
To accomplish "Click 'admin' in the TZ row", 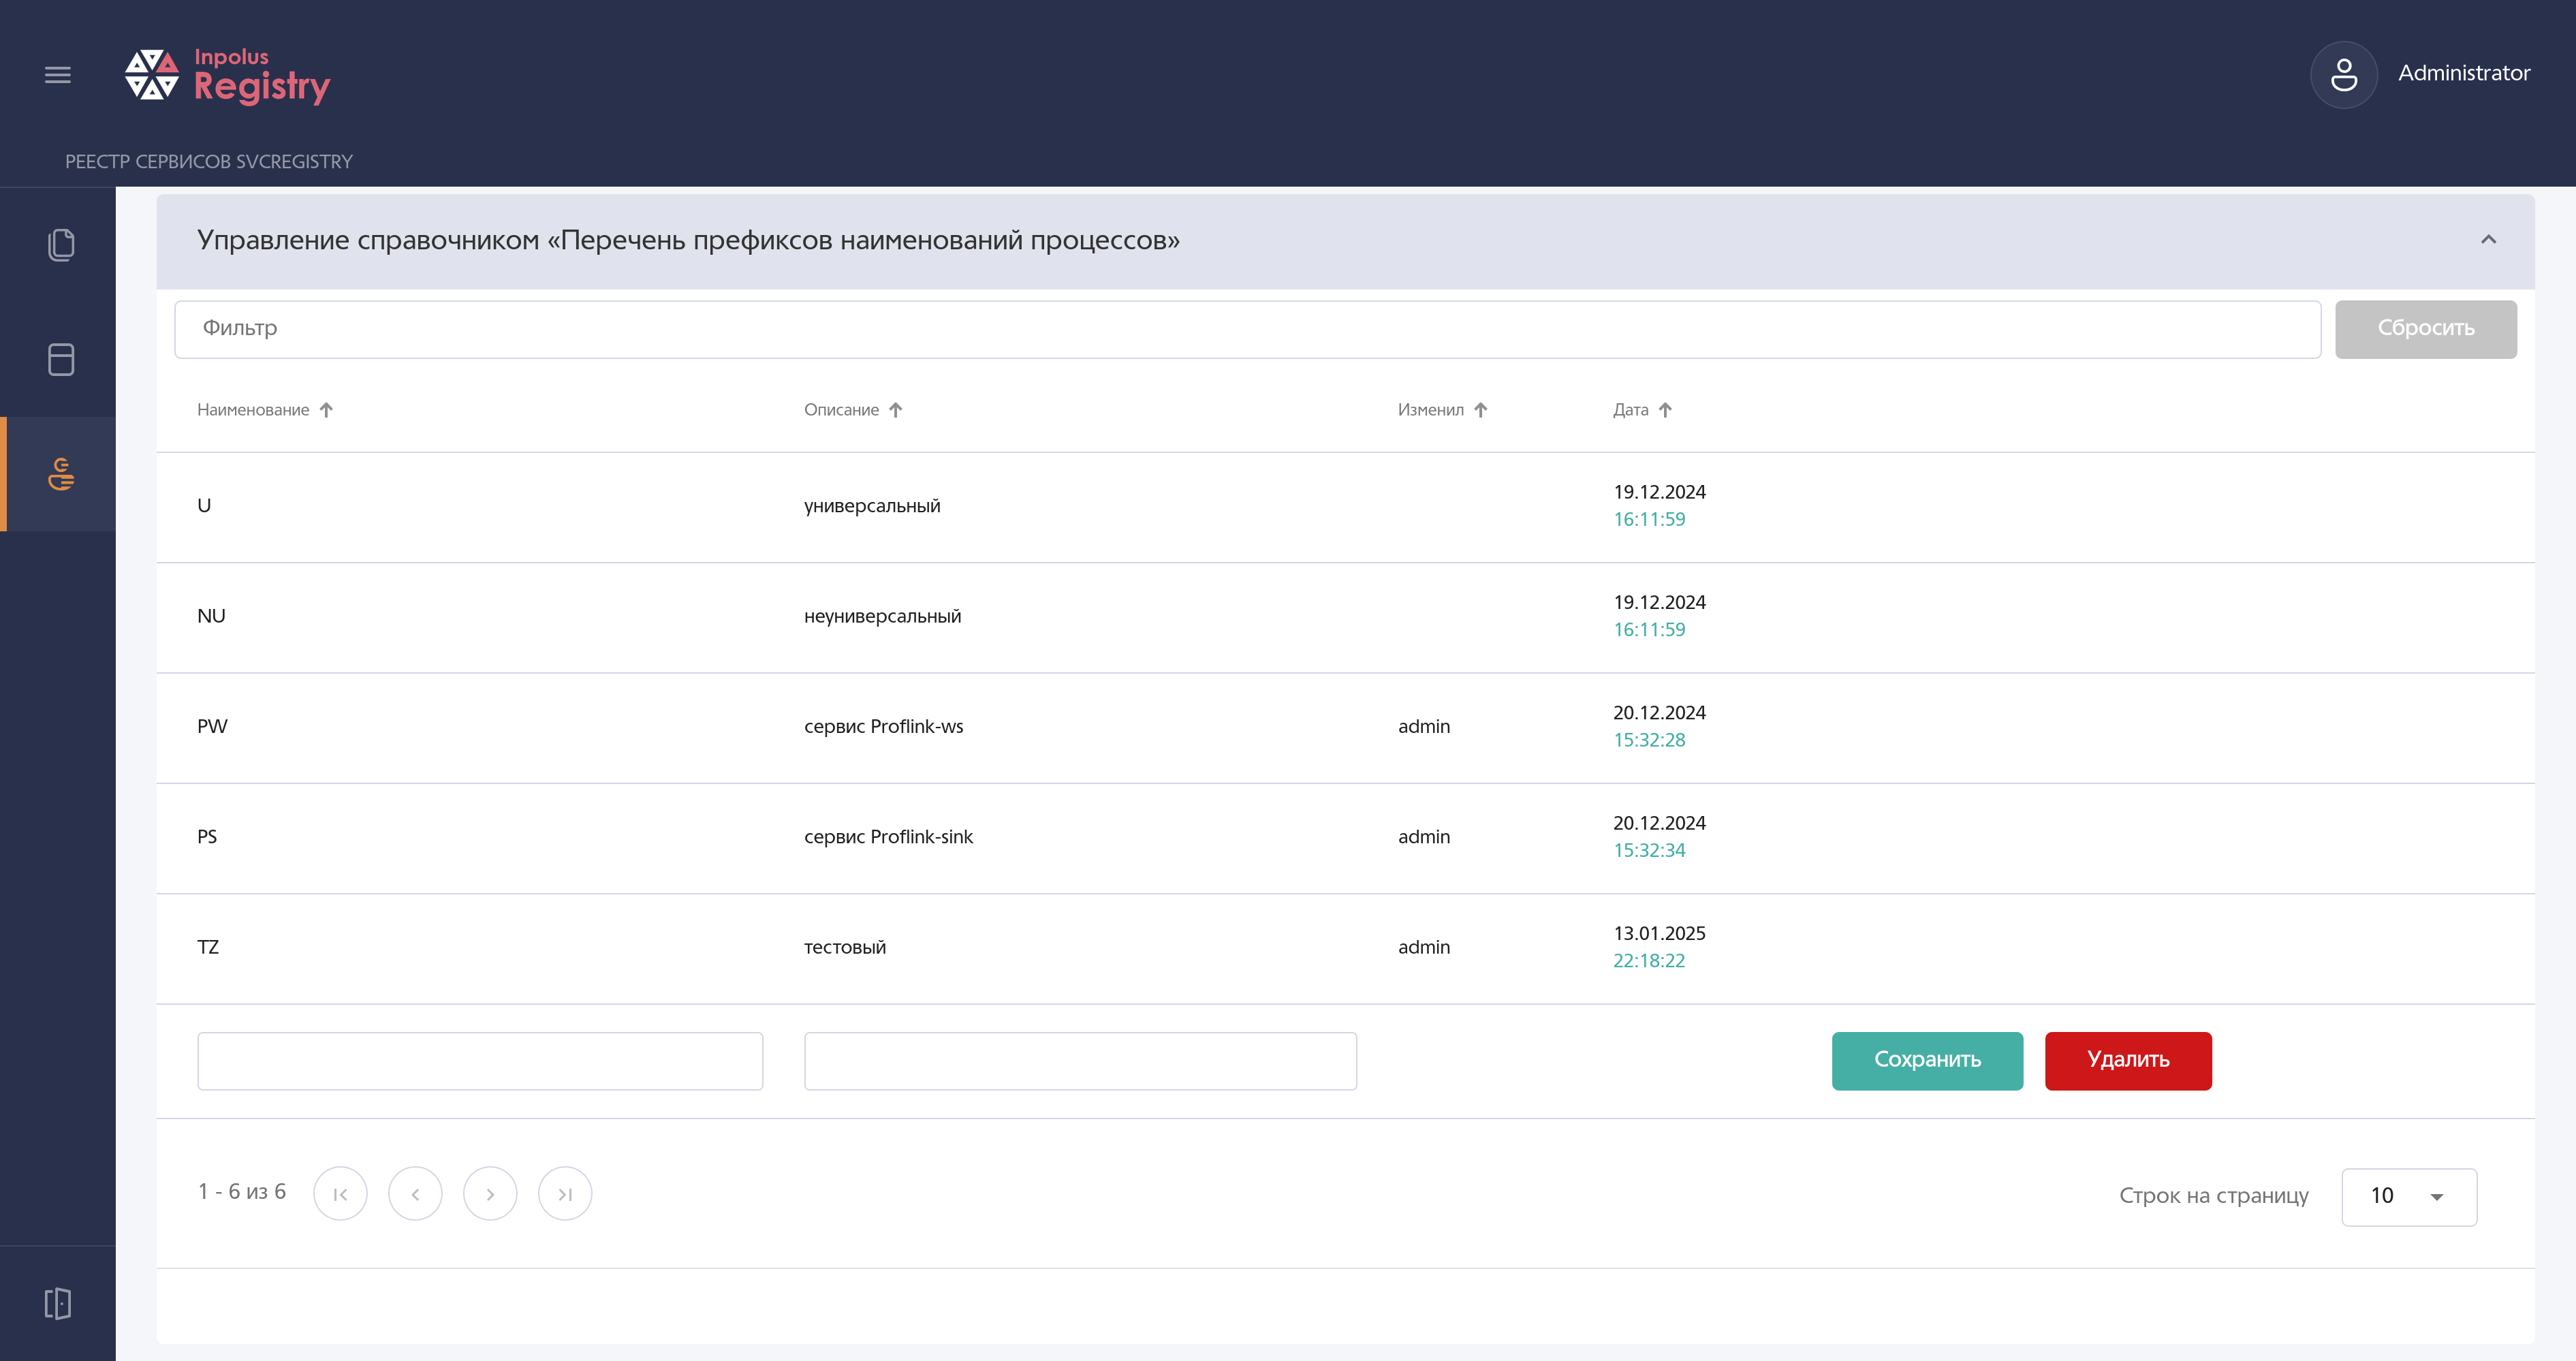I will (1424, 947).
